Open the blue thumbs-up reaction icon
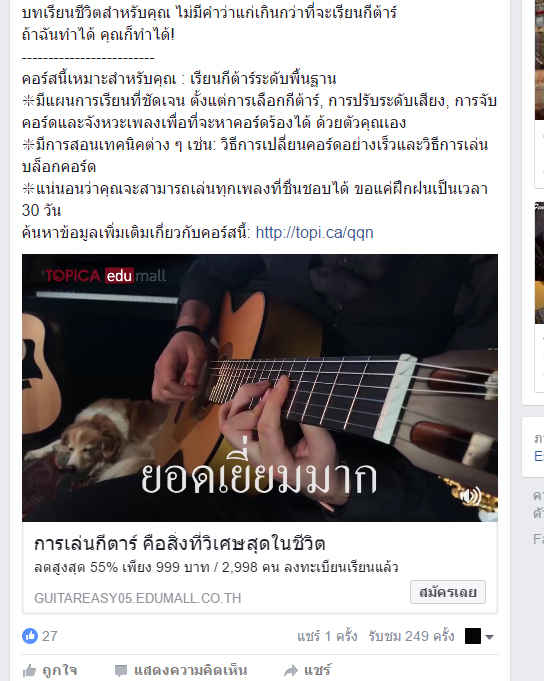 30,636
